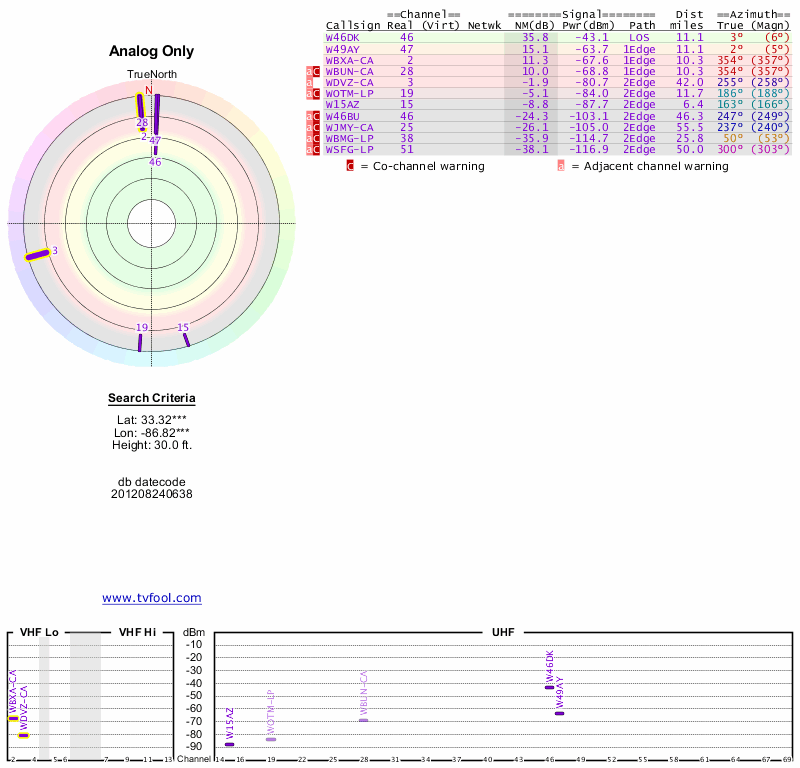Viewport: 800px width, 768px height.
Task: Click the red N north marker
Action: click(149, 90)
